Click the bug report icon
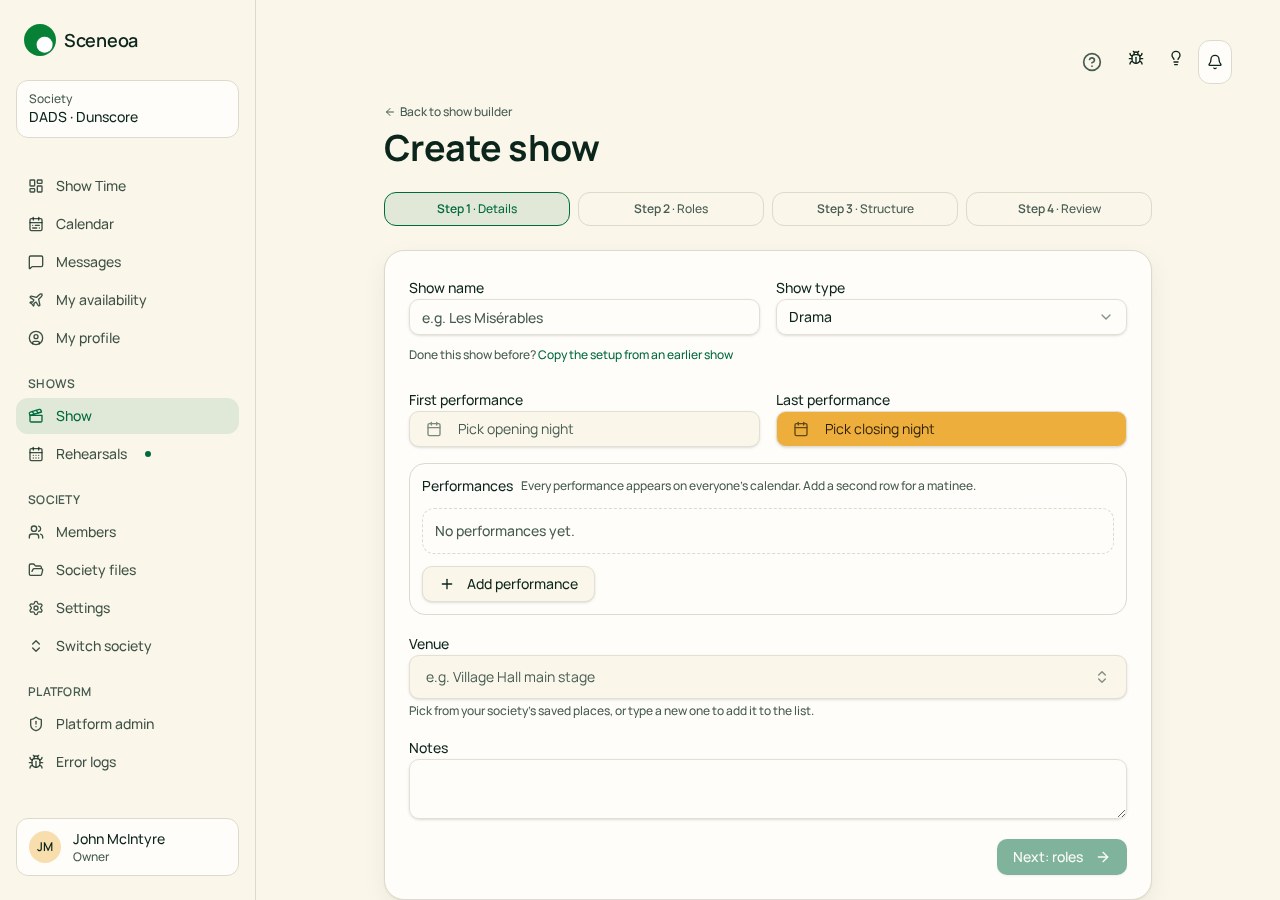This screenshot has height=900, width=1280. coord(1136,58)
